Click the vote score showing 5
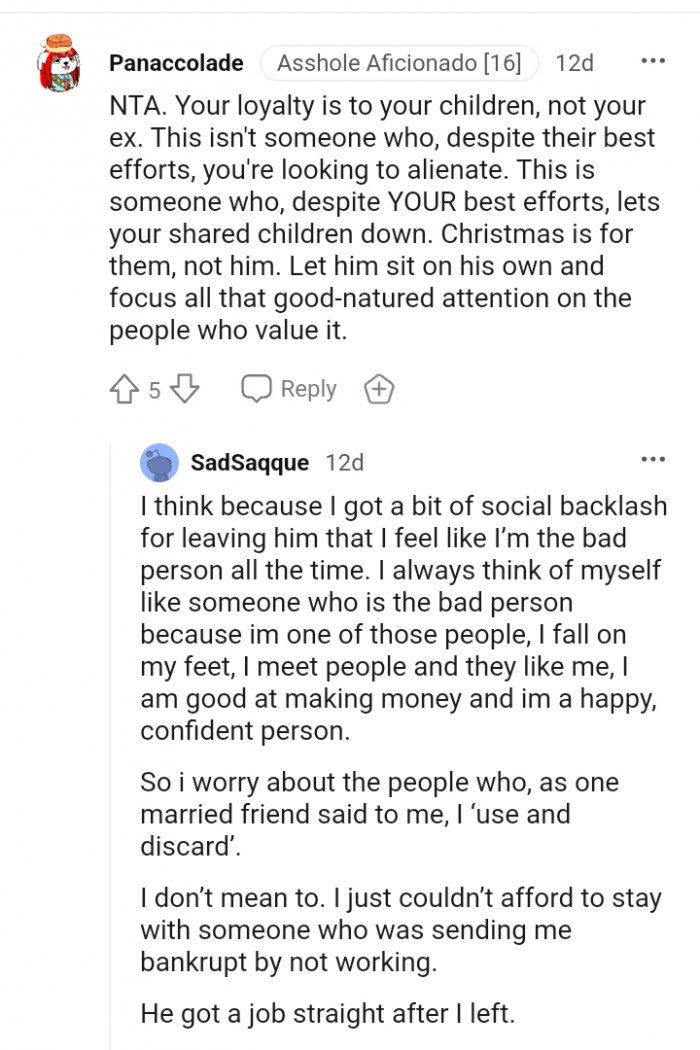 point(155,390)
